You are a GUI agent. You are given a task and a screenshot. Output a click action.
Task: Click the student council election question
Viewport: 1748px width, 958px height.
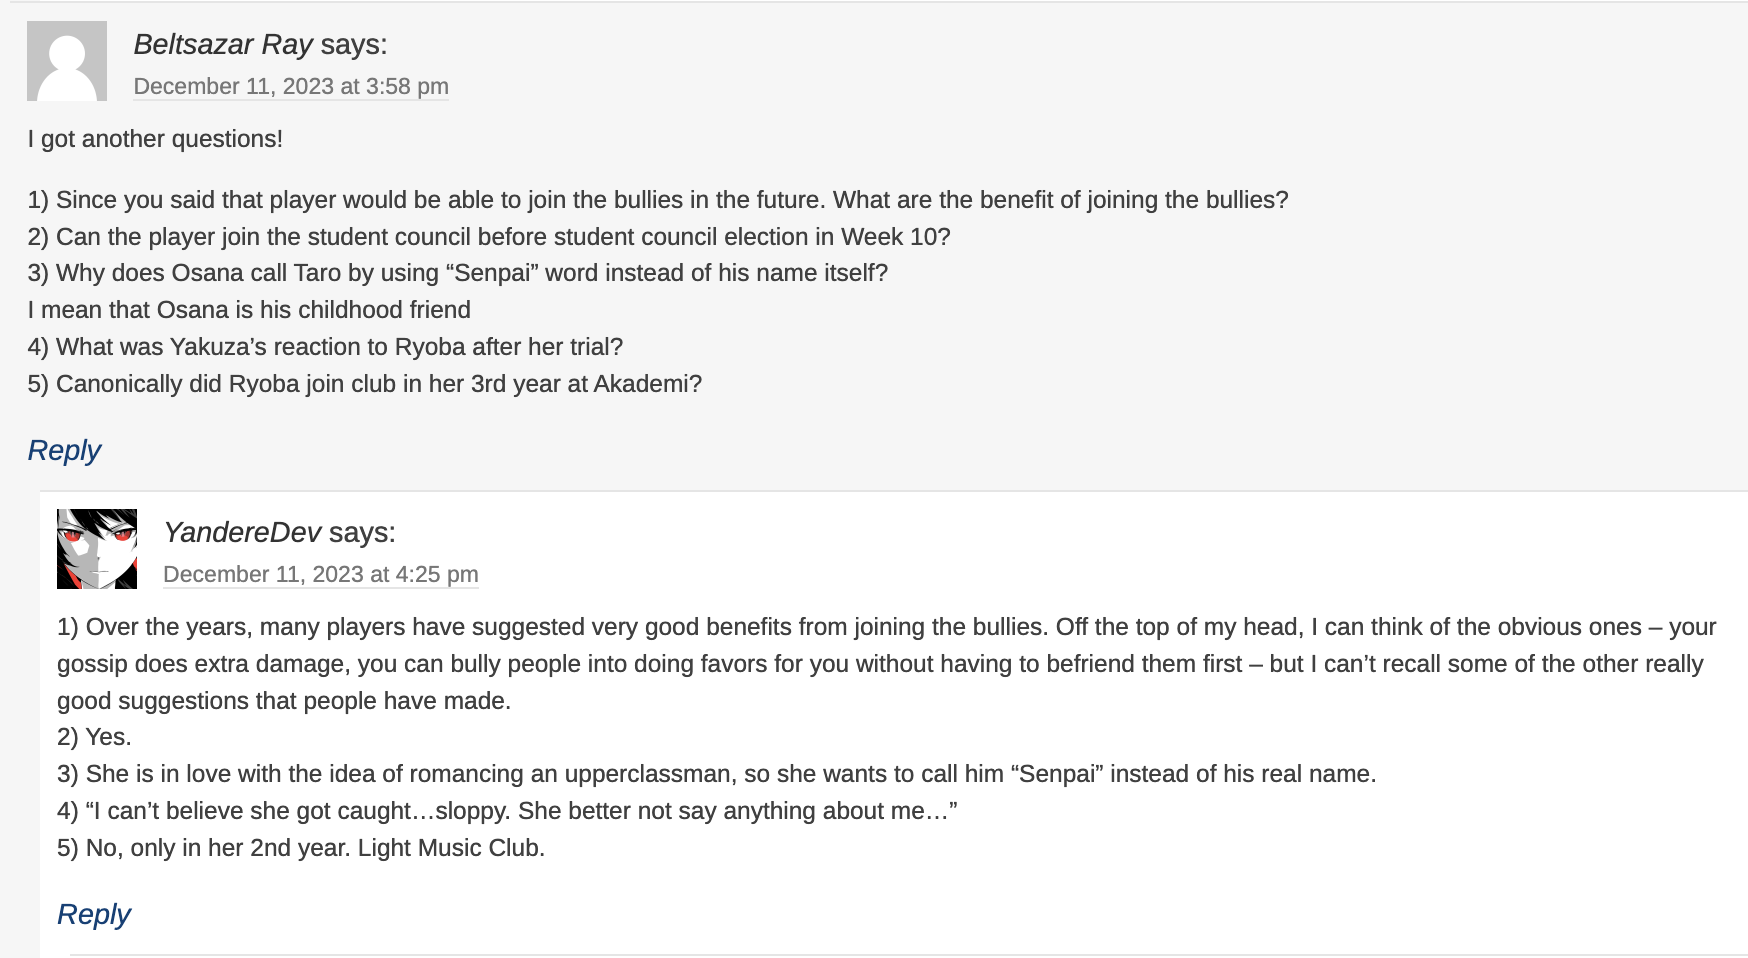tap(489, 237)
